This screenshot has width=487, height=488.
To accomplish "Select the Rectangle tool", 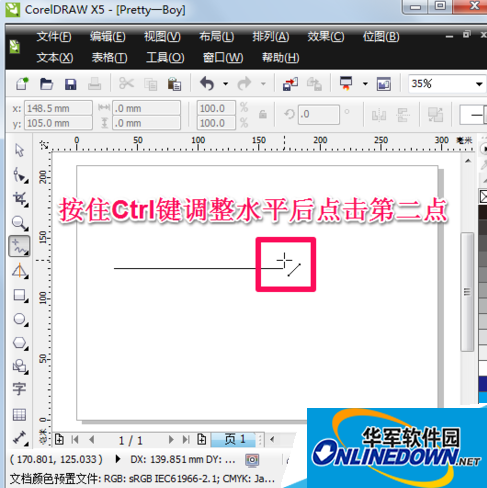I will coord(20,296).
